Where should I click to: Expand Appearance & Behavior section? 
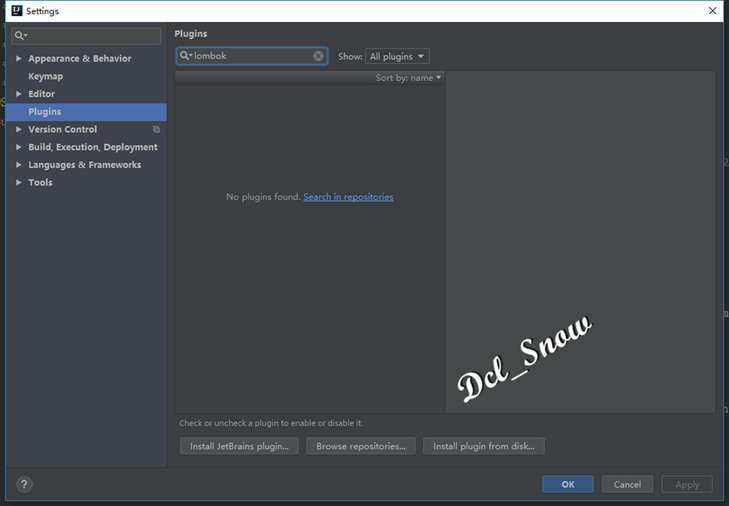[x=19, y=58]
